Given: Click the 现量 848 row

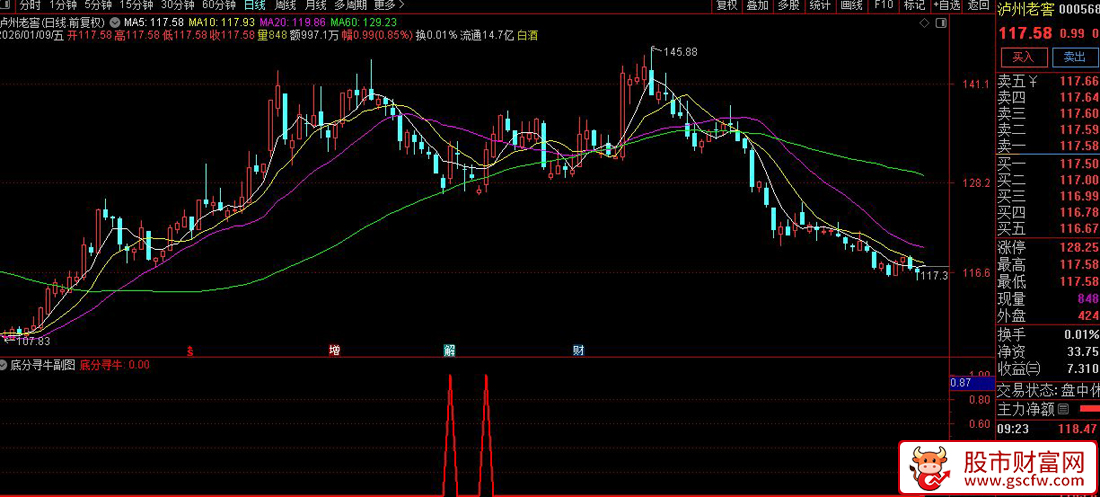Looking at the screenshot, I should pos(1048,299).
